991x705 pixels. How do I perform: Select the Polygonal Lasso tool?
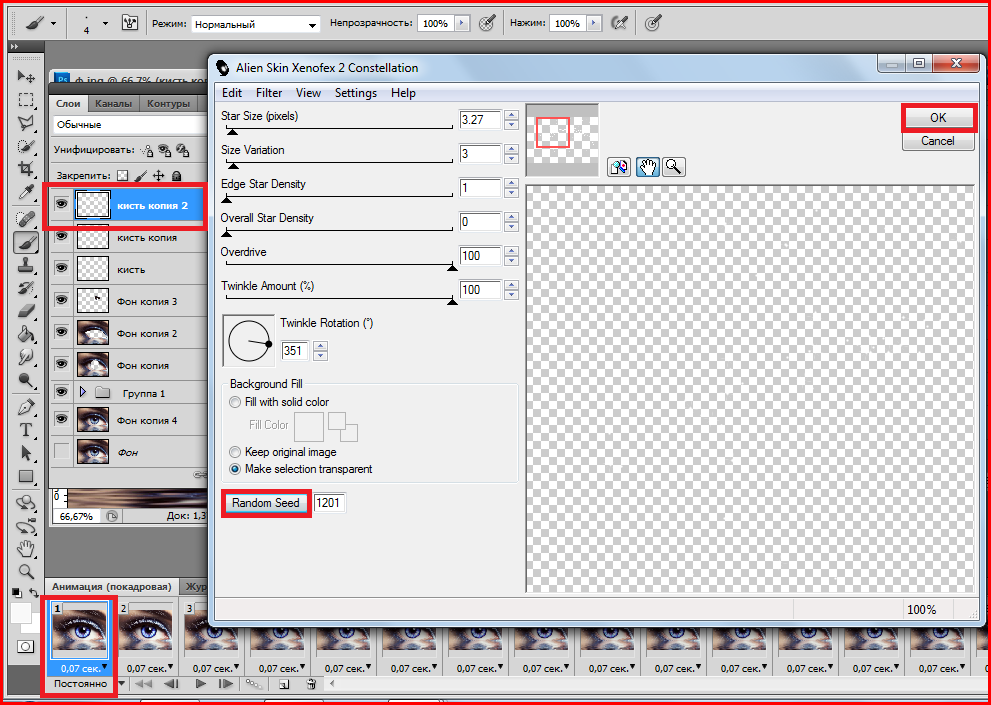coord(25,123)
